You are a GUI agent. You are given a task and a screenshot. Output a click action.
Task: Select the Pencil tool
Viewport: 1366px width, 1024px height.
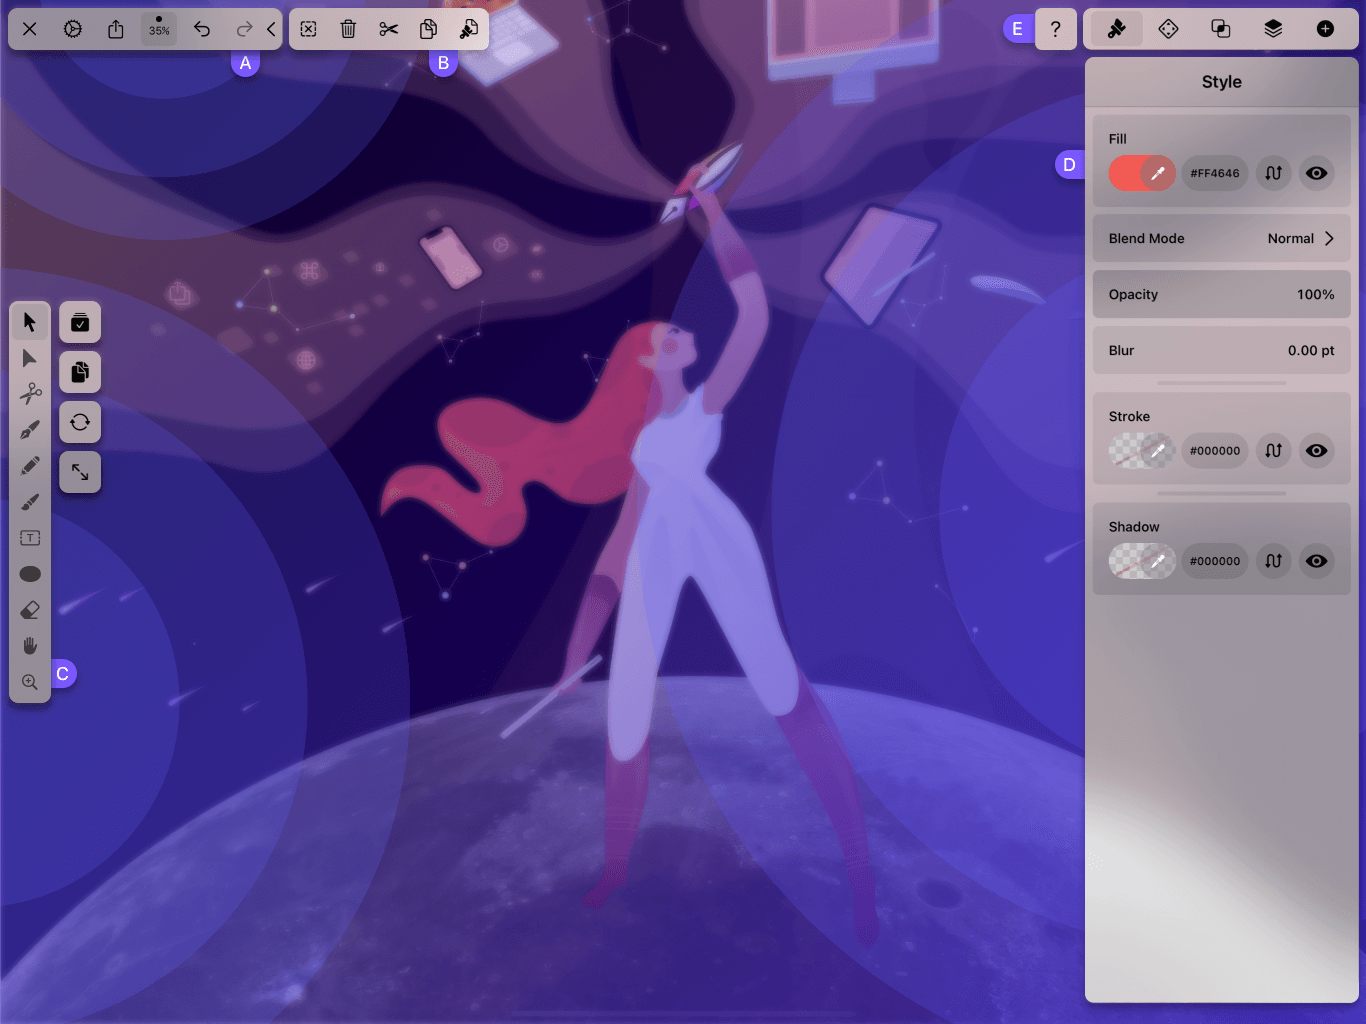tap(30, 466)
